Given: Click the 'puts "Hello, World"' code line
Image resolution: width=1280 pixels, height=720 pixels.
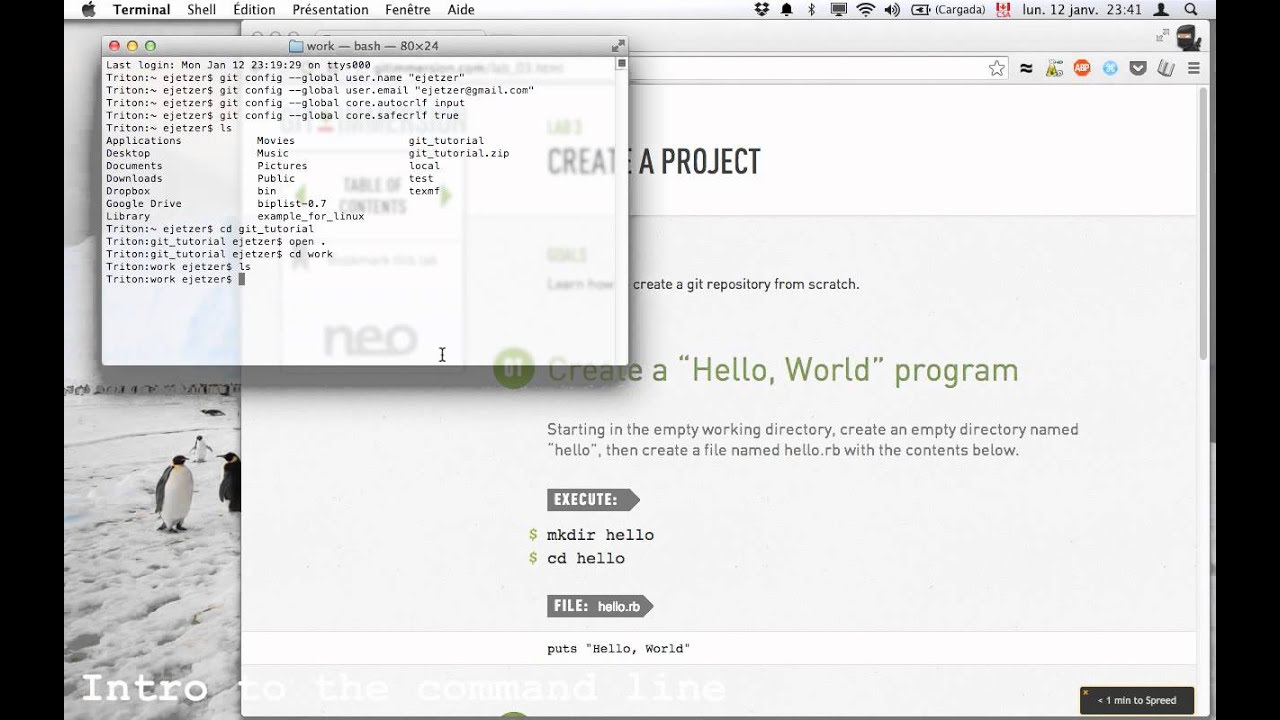Looking at the screenshot, I should pyautogui.click(x=619, y=649).
